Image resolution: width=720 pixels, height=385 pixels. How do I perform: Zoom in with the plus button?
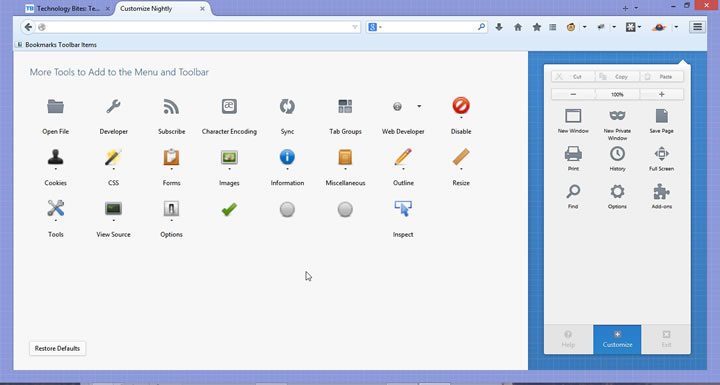point(661,94)
